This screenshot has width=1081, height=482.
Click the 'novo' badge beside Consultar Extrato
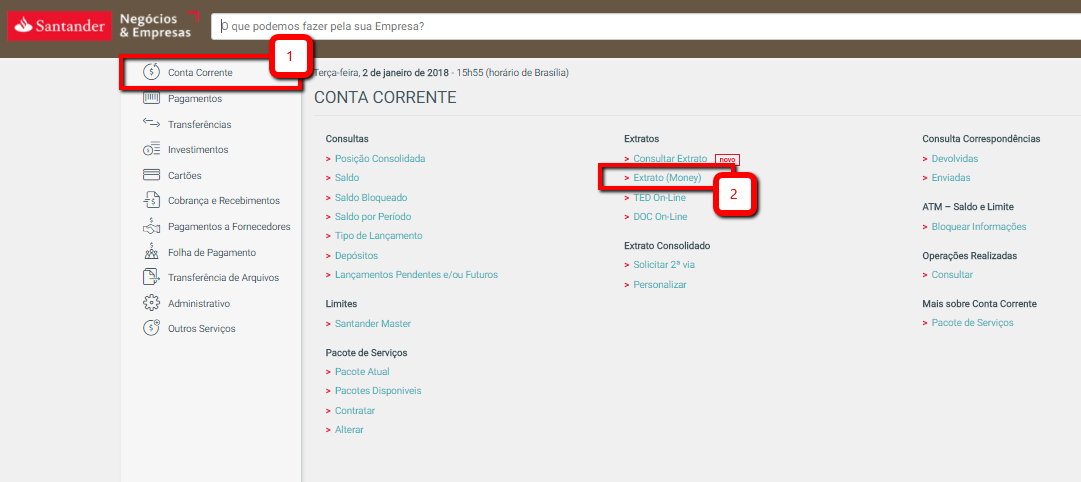(x=727, y=159)
